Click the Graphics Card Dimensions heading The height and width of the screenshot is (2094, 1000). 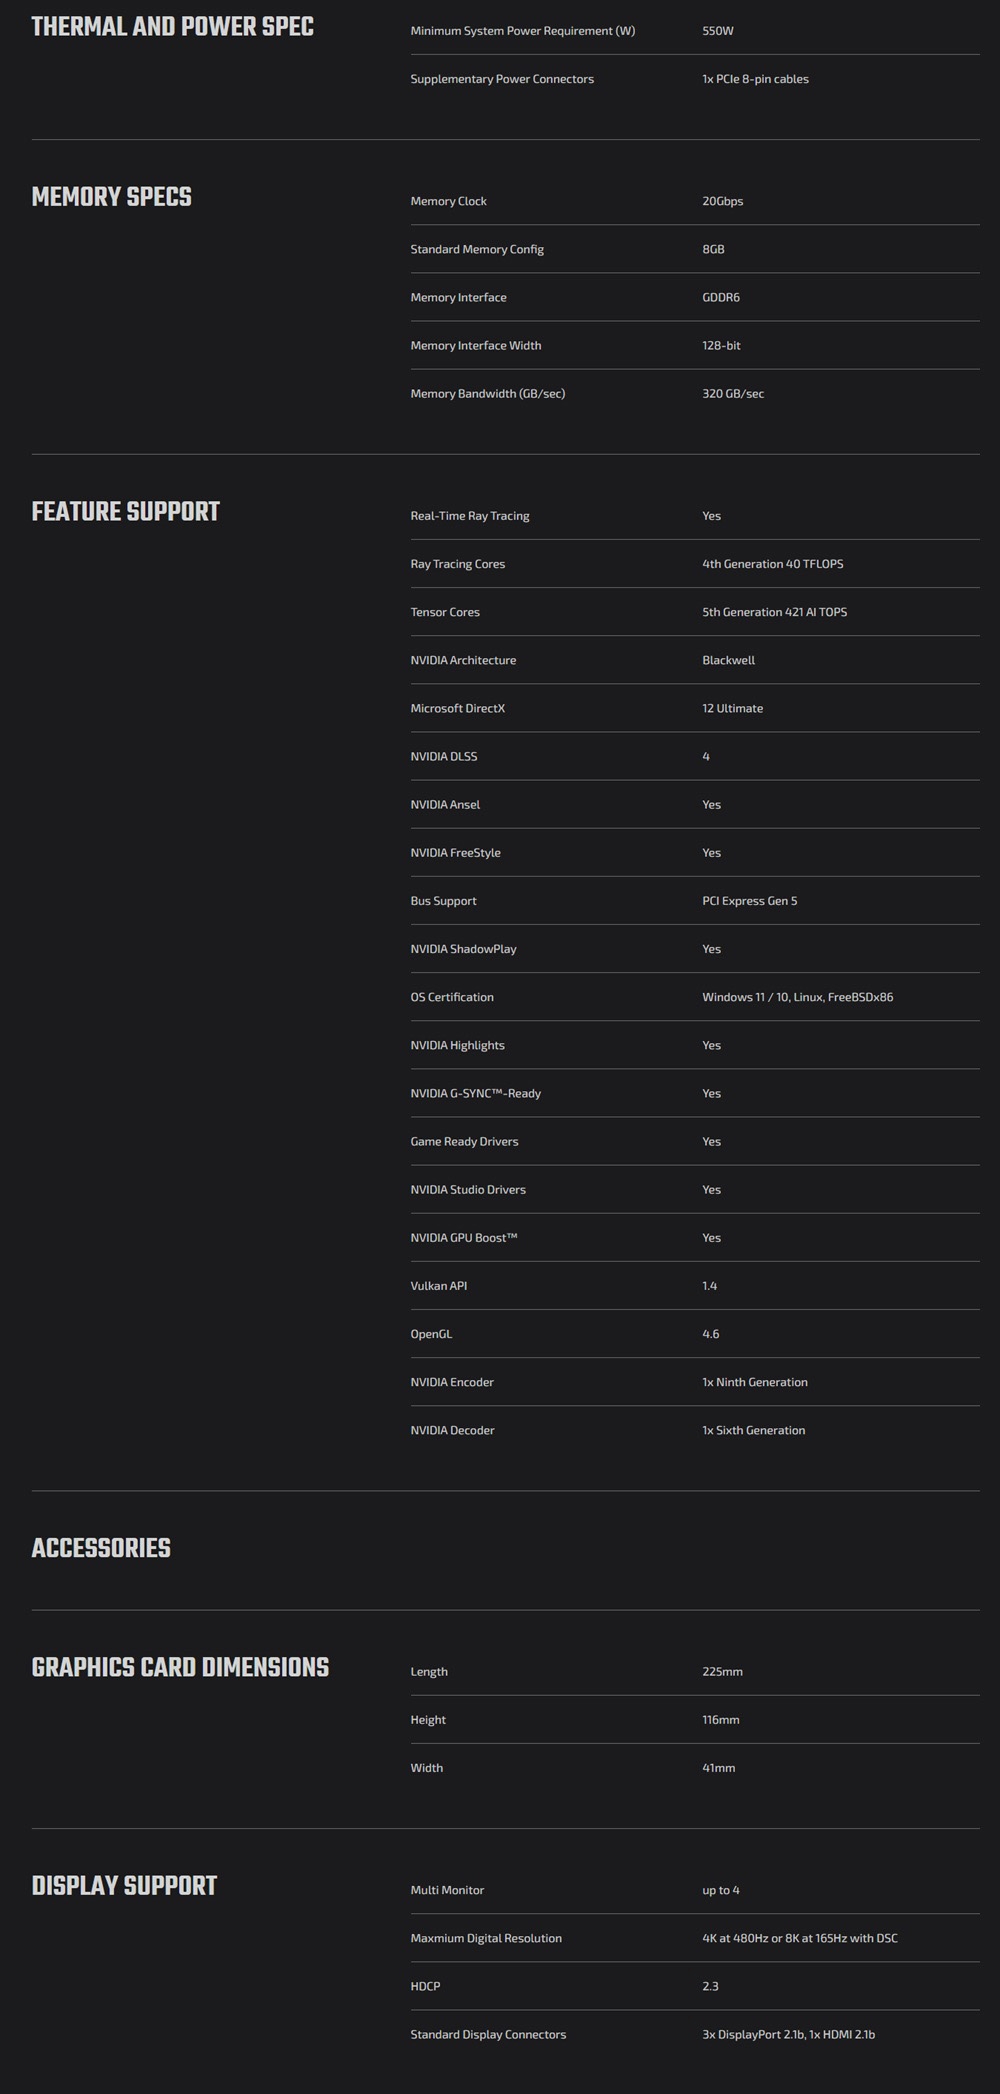tap(180, 1667)
